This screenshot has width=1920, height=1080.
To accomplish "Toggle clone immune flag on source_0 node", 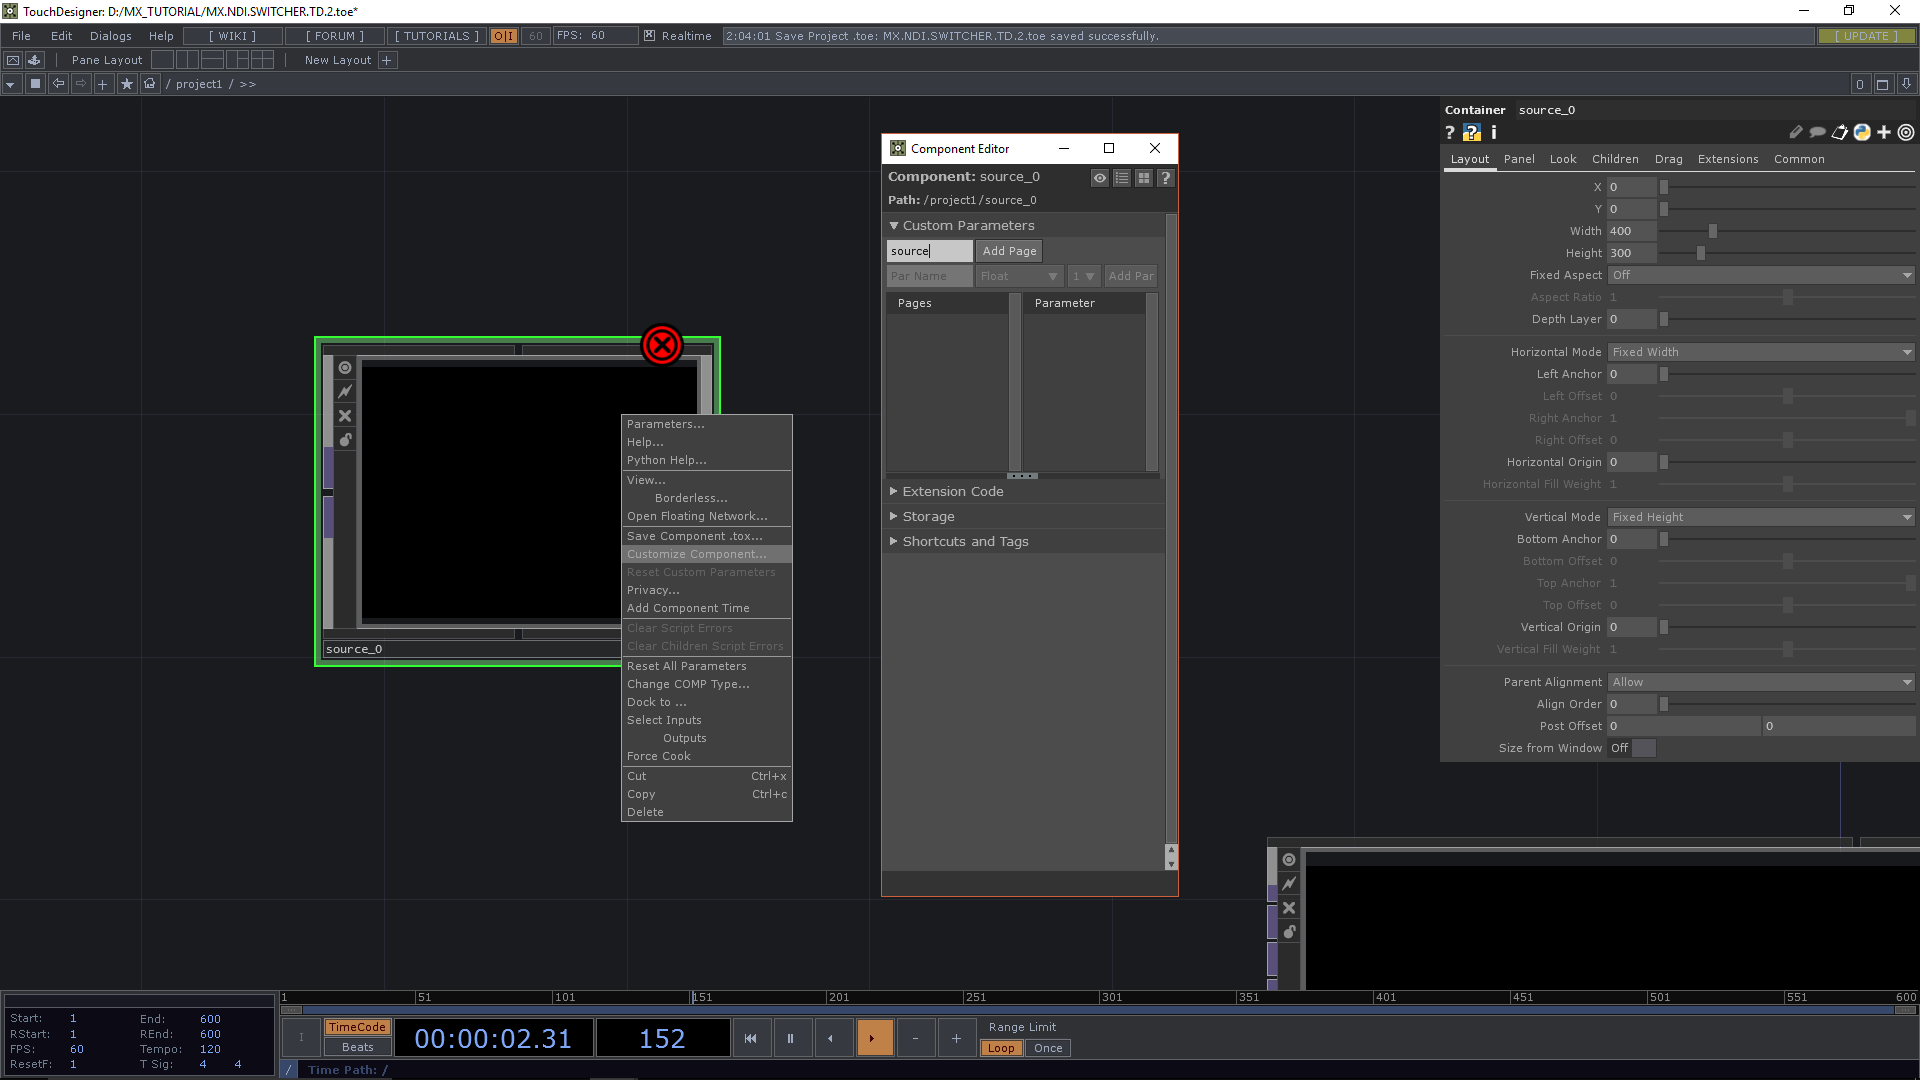I will click(x=345, y=392).
